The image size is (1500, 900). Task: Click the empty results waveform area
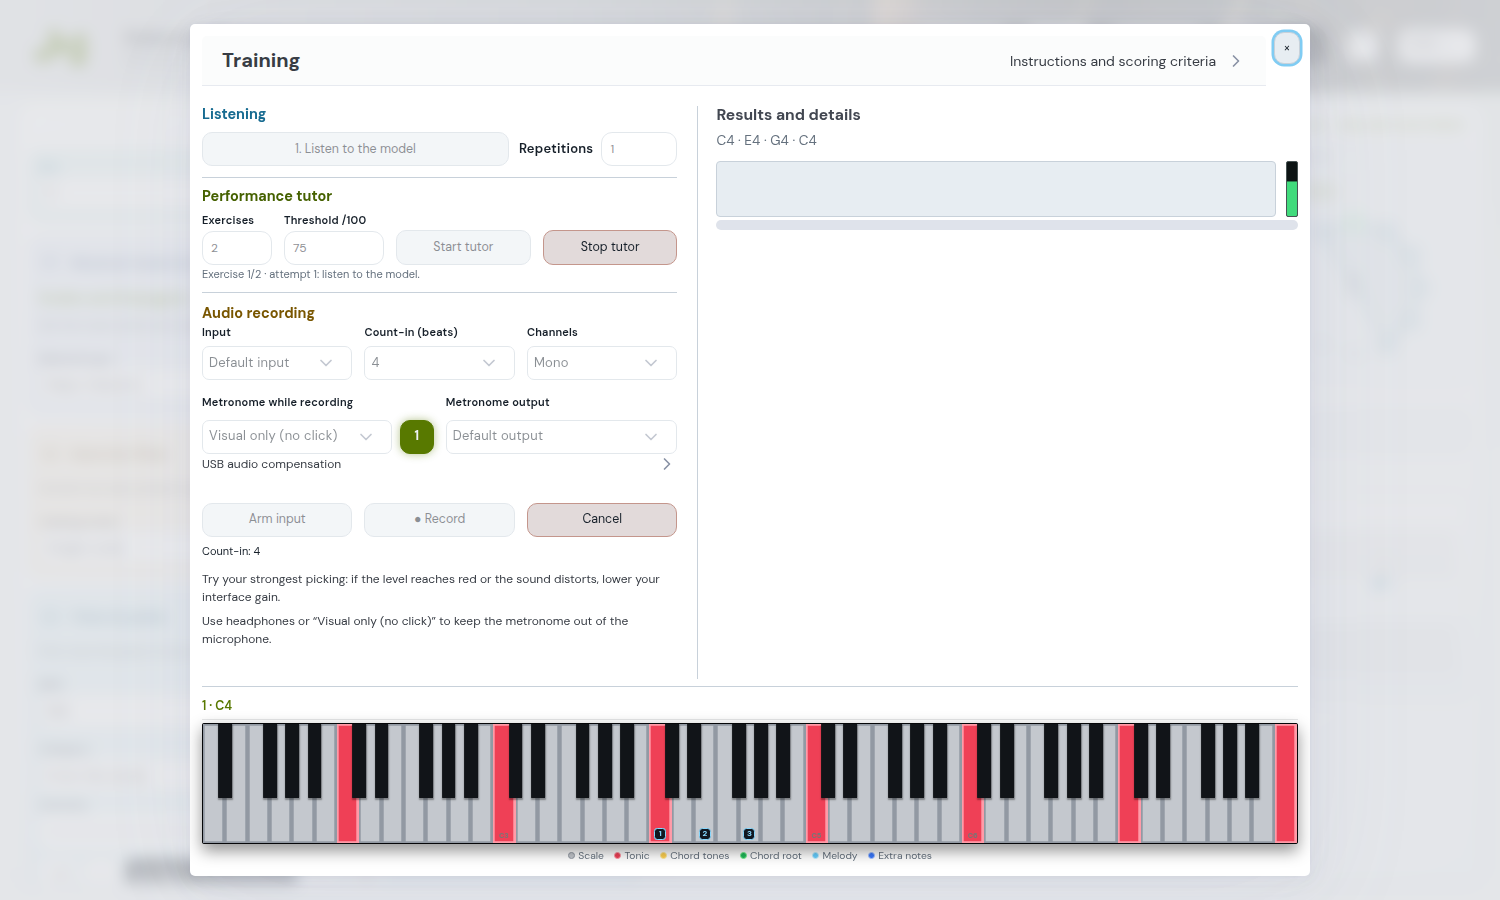[996, 189]
